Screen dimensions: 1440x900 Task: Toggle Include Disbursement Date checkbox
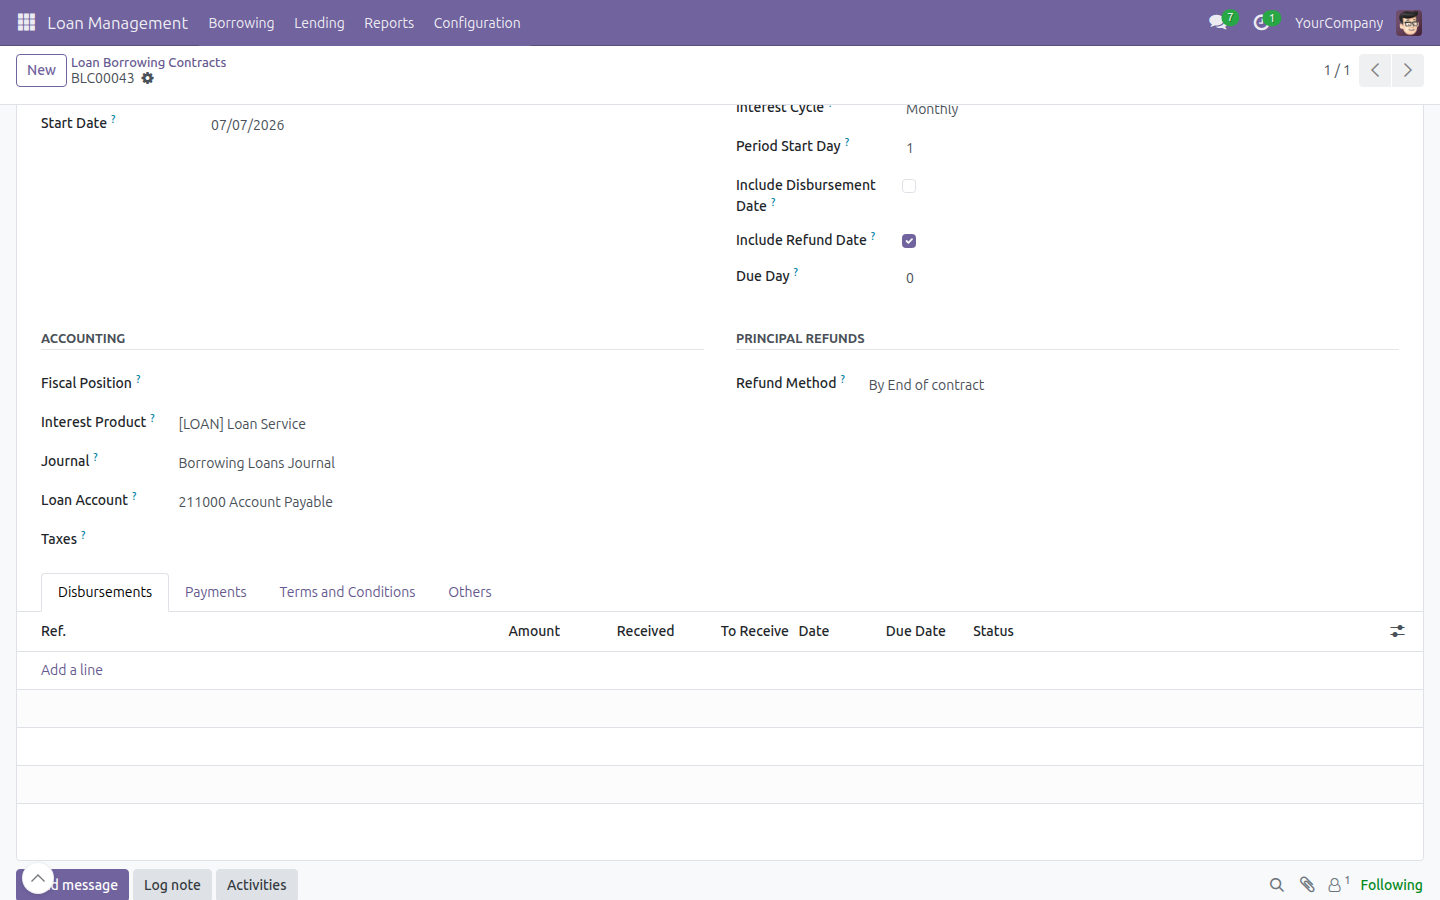pyautogui.click(x=909, y=186)
